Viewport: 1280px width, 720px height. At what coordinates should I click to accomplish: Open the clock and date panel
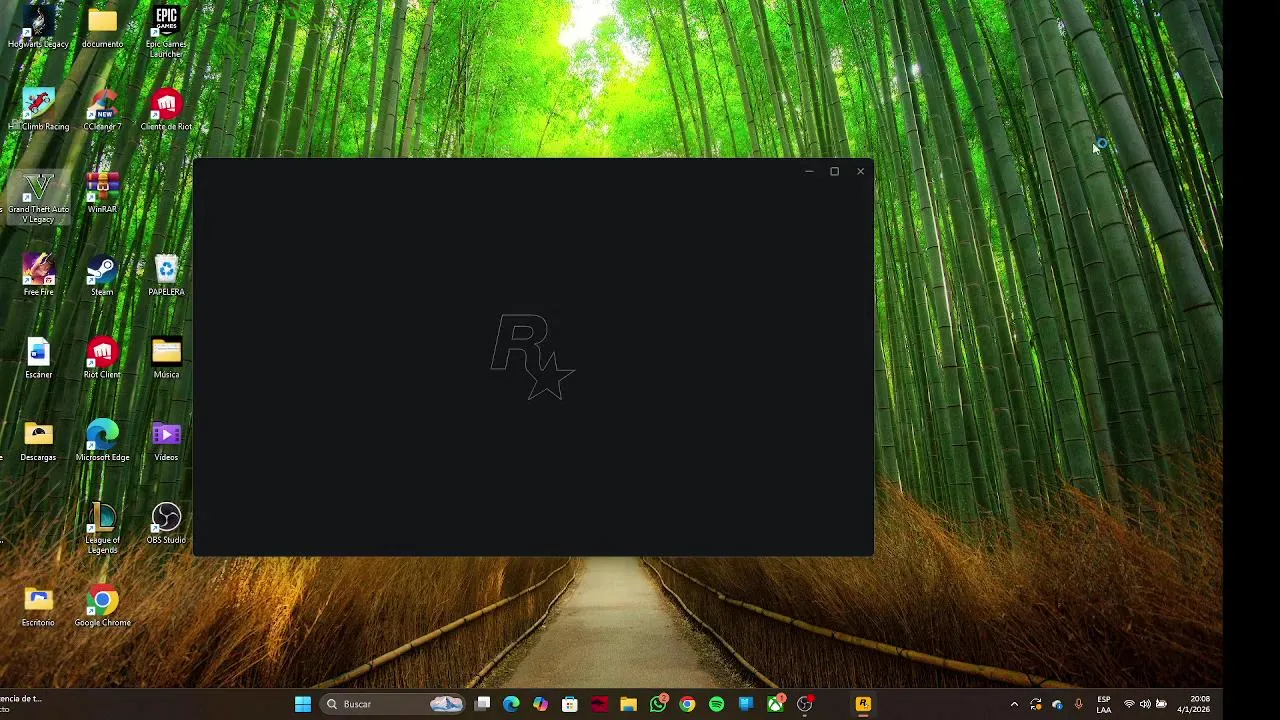click(1193, 704)
